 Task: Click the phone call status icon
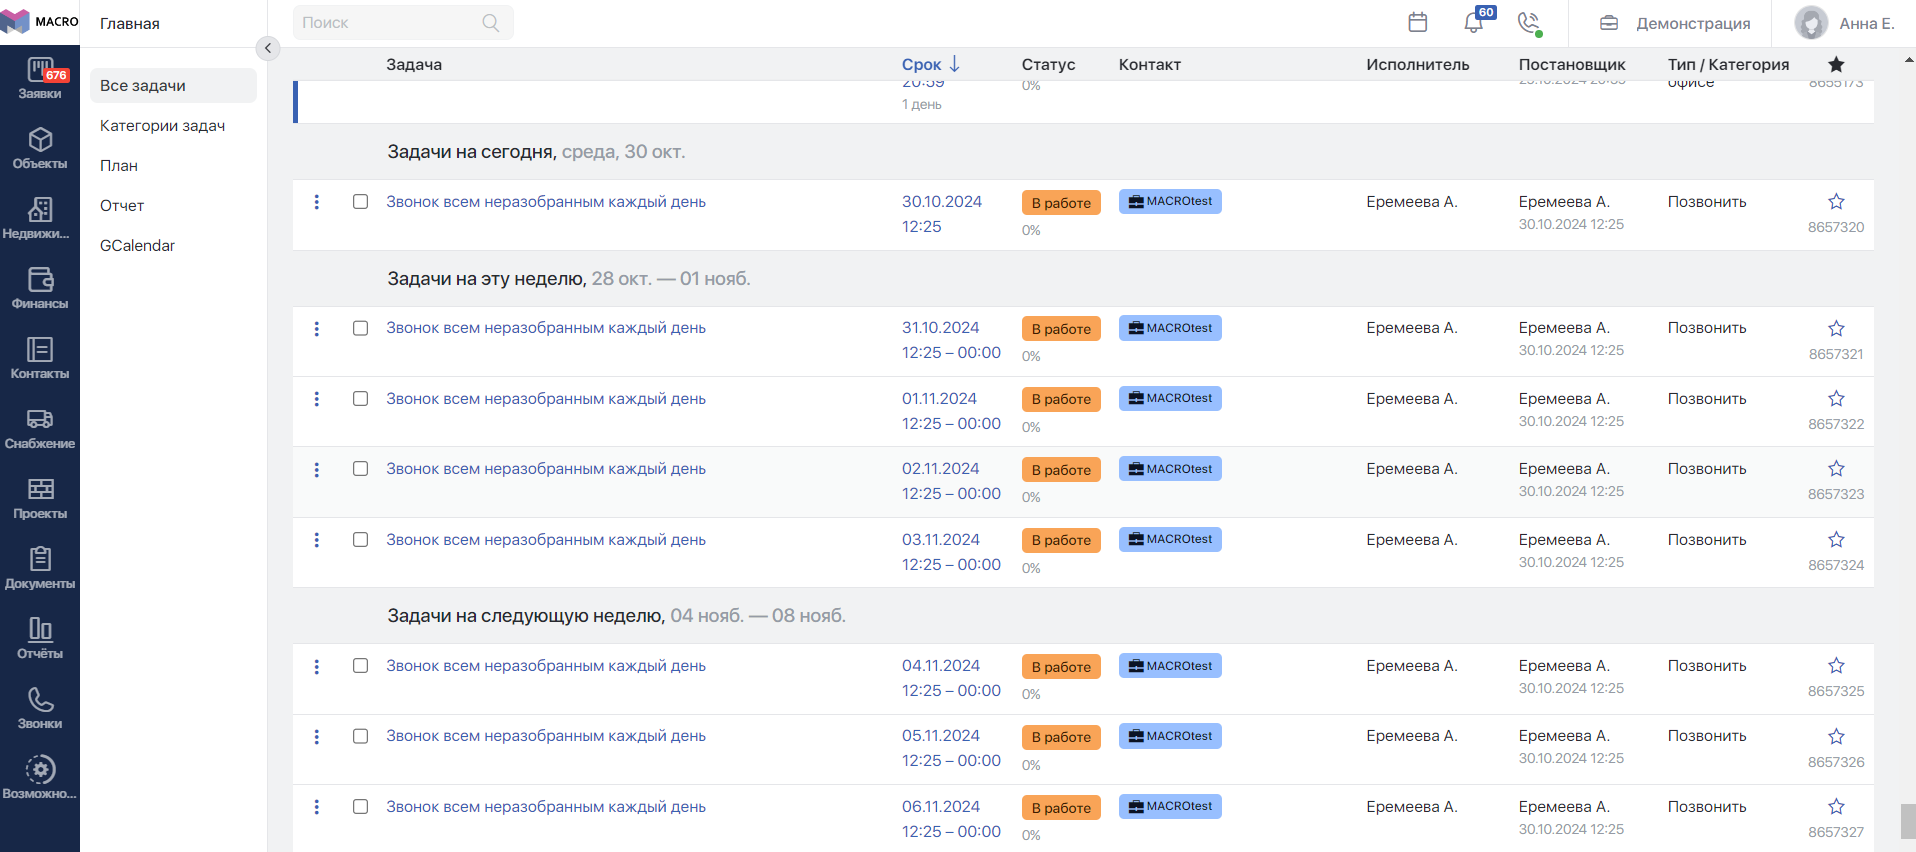[1528, 23]
